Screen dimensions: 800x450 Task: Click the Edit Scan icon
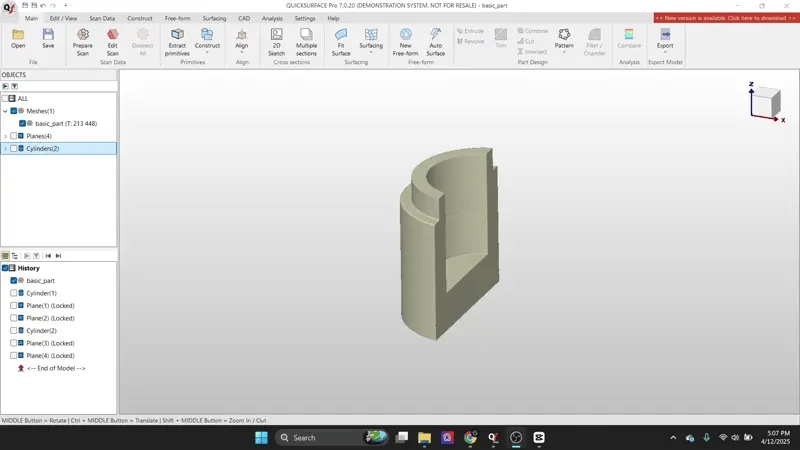(112, 40)
